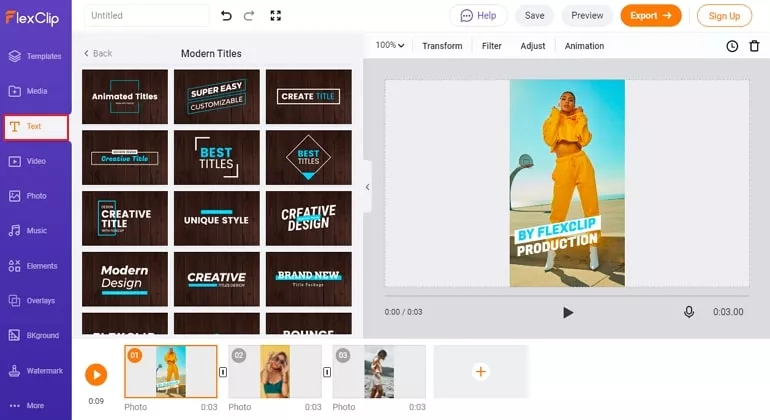The width and height of the screenshot is (770, 420).
Task: Open the Watermark sidebar section
Action: 35,371
